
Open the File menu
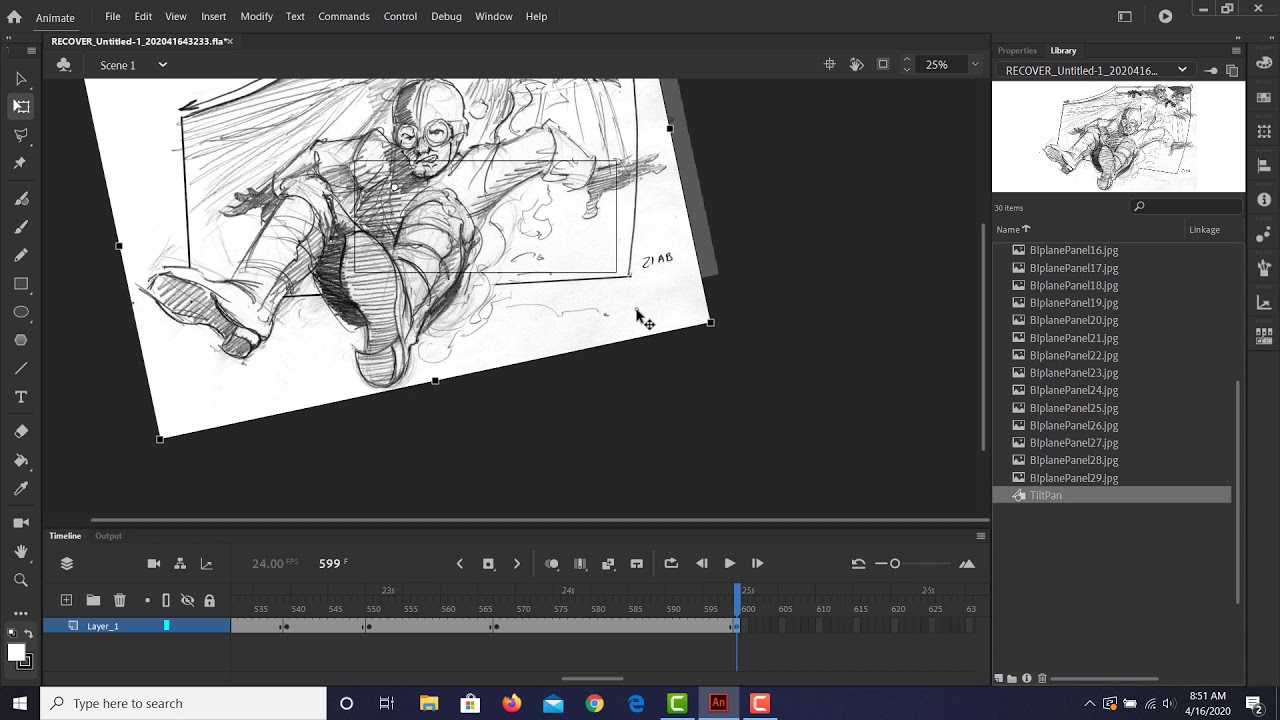[x=113, y=16]
